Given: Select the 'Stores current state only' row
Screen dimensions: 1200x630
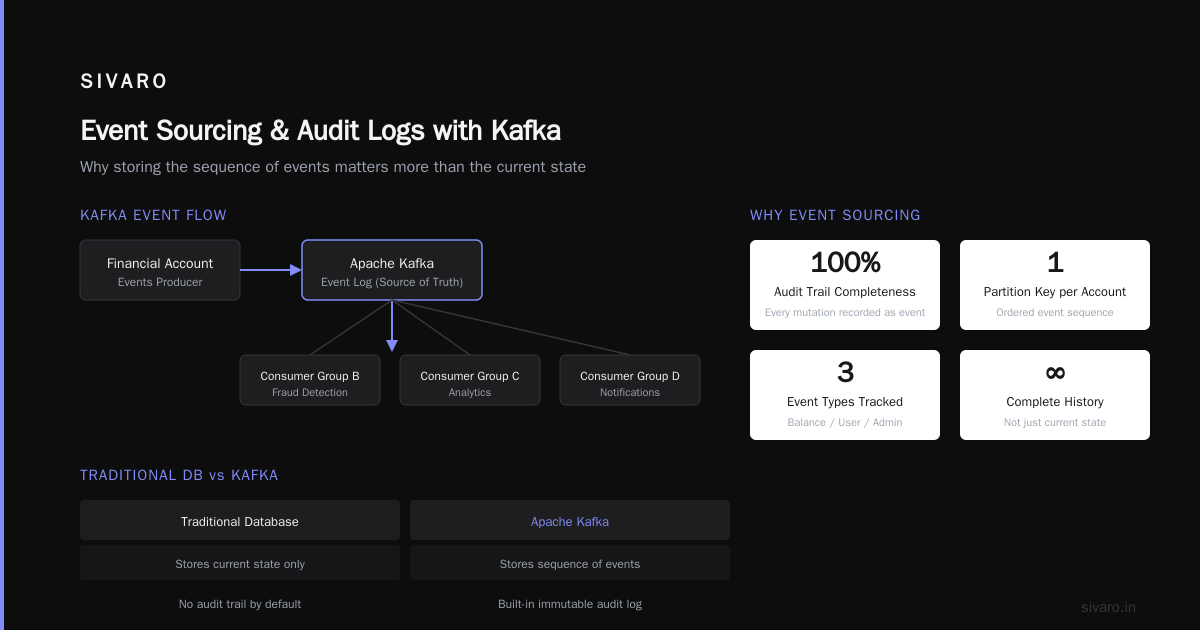Looking at the screenshot, I should 240,563.
